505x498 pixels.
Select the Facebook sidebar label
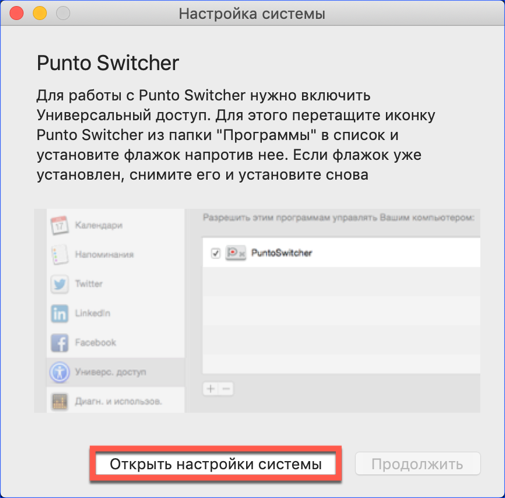[96, 342]
